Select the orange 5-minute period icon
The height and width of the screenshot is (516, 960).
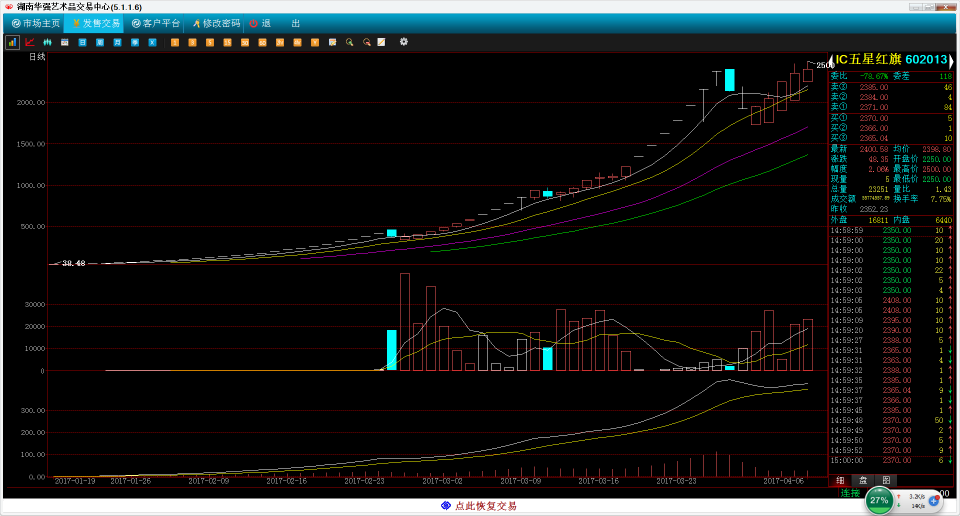point(210,42)
